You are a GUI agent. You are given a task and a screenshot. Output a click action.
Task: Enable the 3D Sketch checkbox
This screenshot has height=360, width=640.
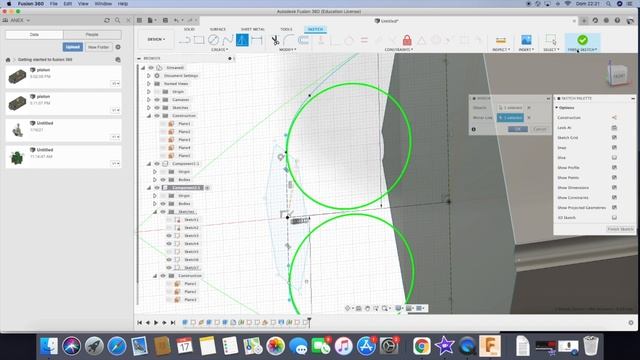point(614,218)
